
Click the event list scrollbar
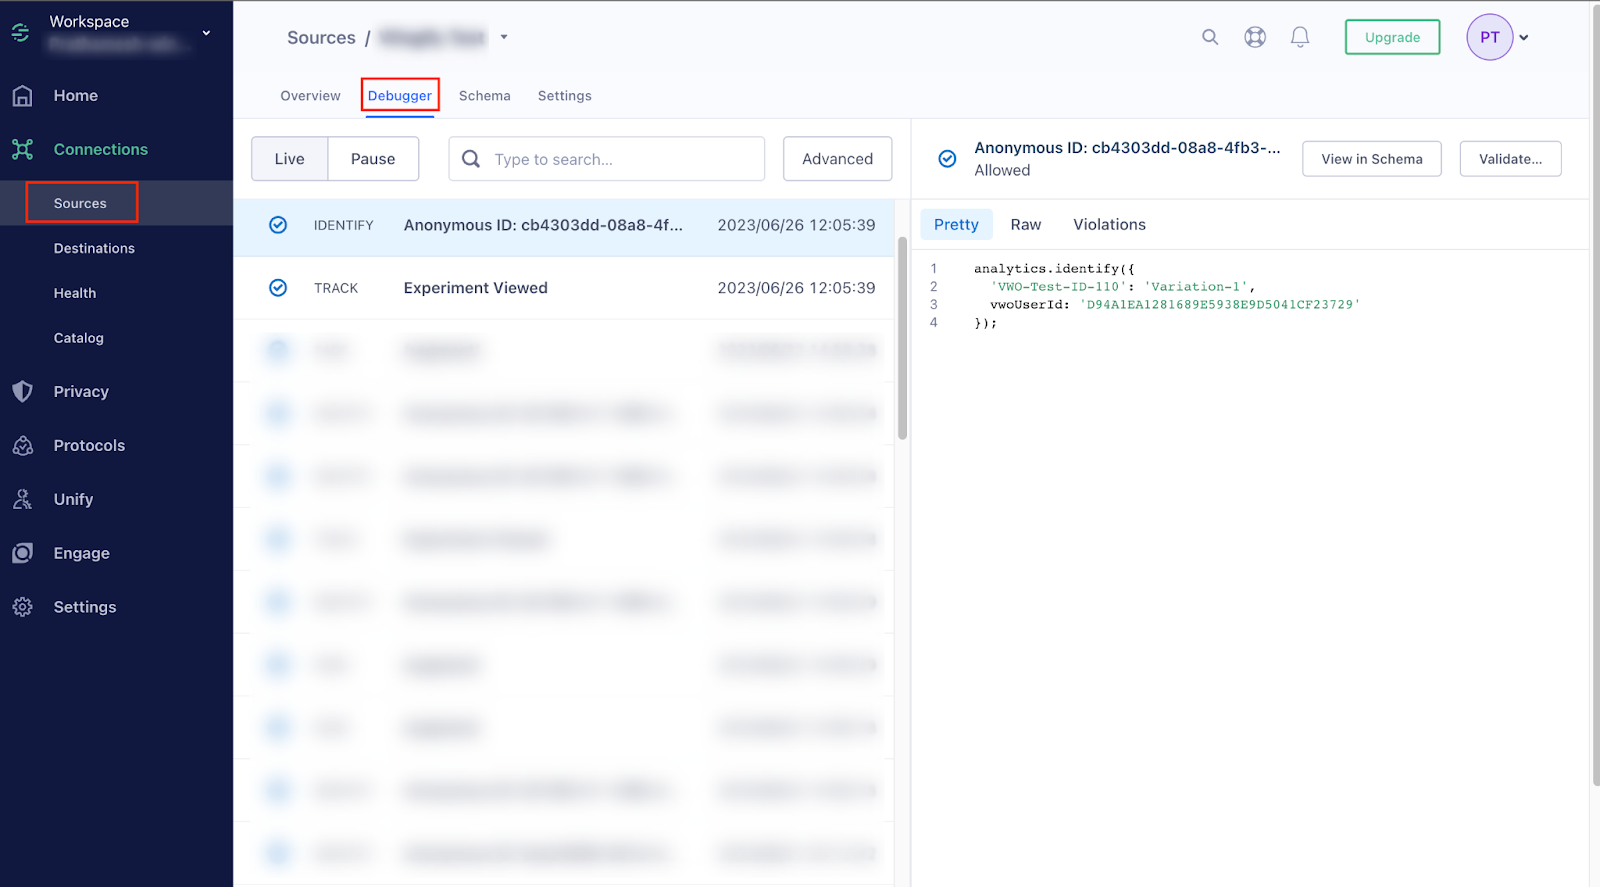(x=902, y=338)
